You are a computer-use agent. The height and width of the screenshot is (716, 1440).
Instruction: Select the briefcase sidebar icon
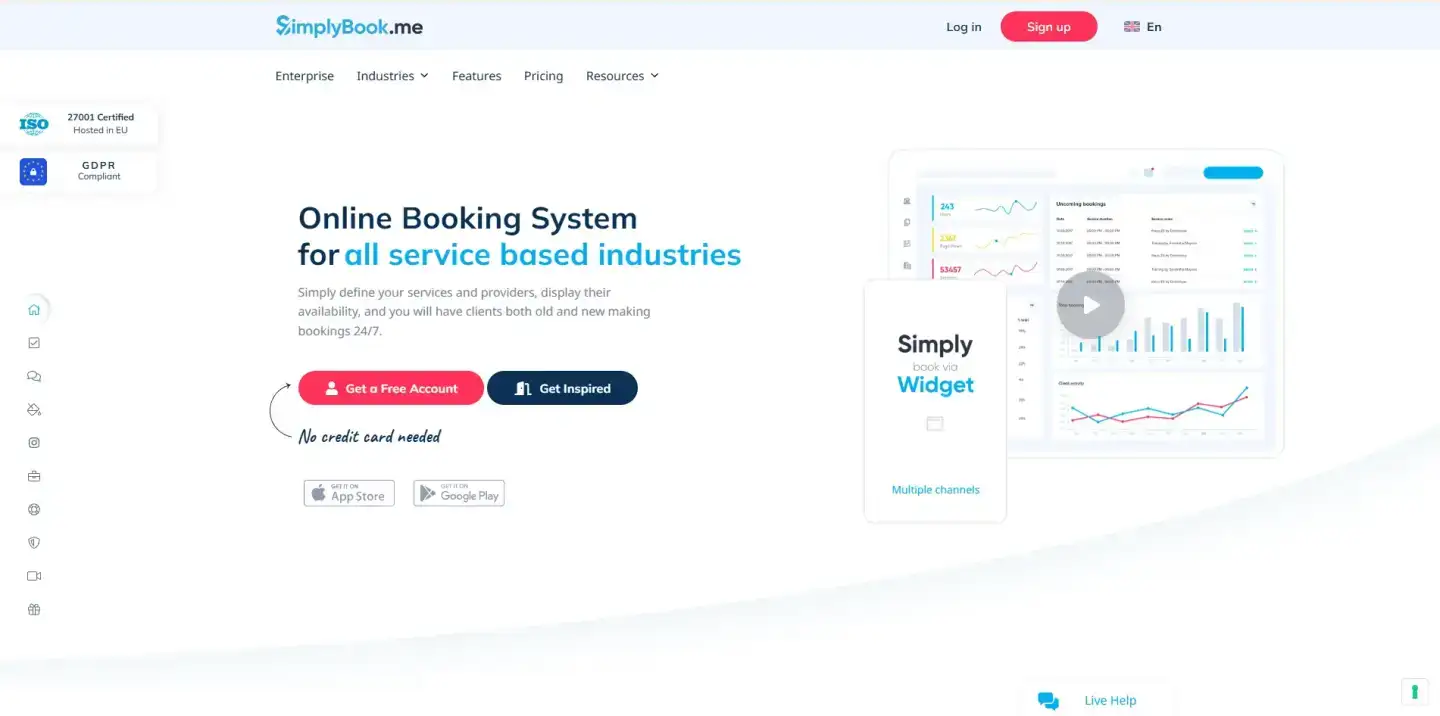pos(34,476)
